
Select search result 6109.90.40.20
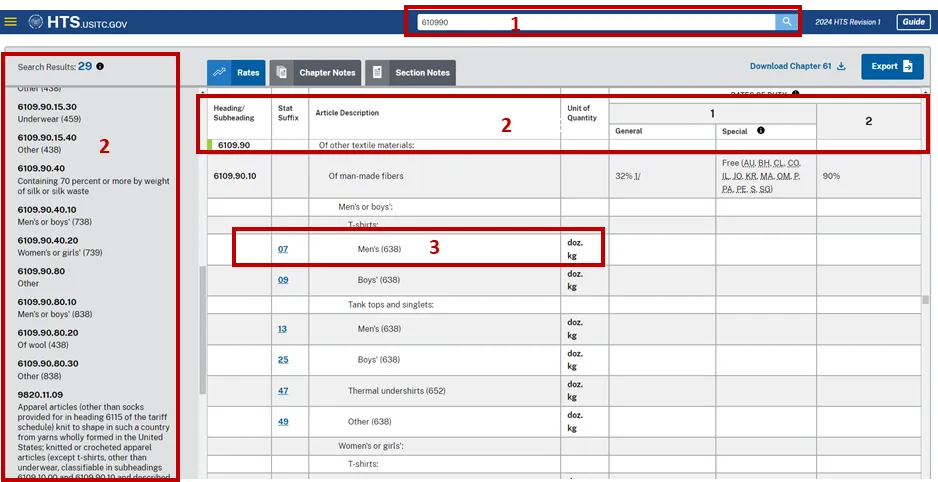pos(60,246)
